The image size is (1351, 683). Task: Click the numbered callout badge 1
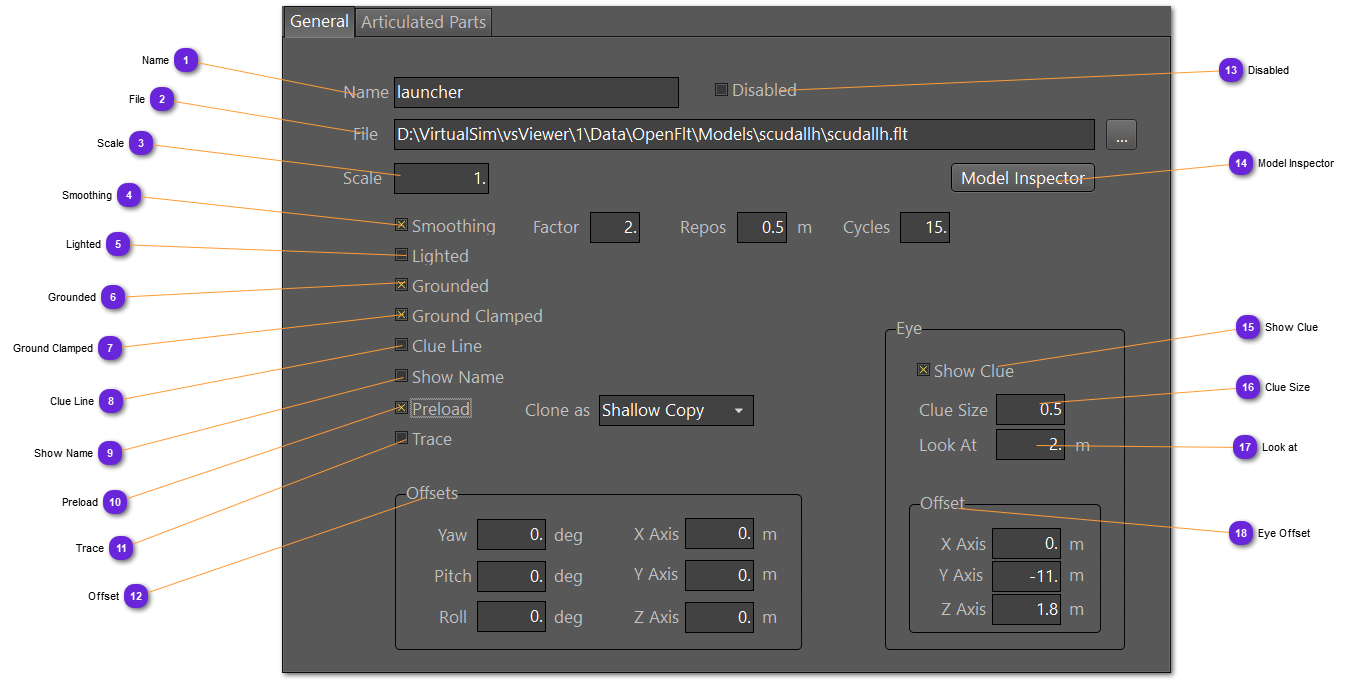(x=185, y=61)
